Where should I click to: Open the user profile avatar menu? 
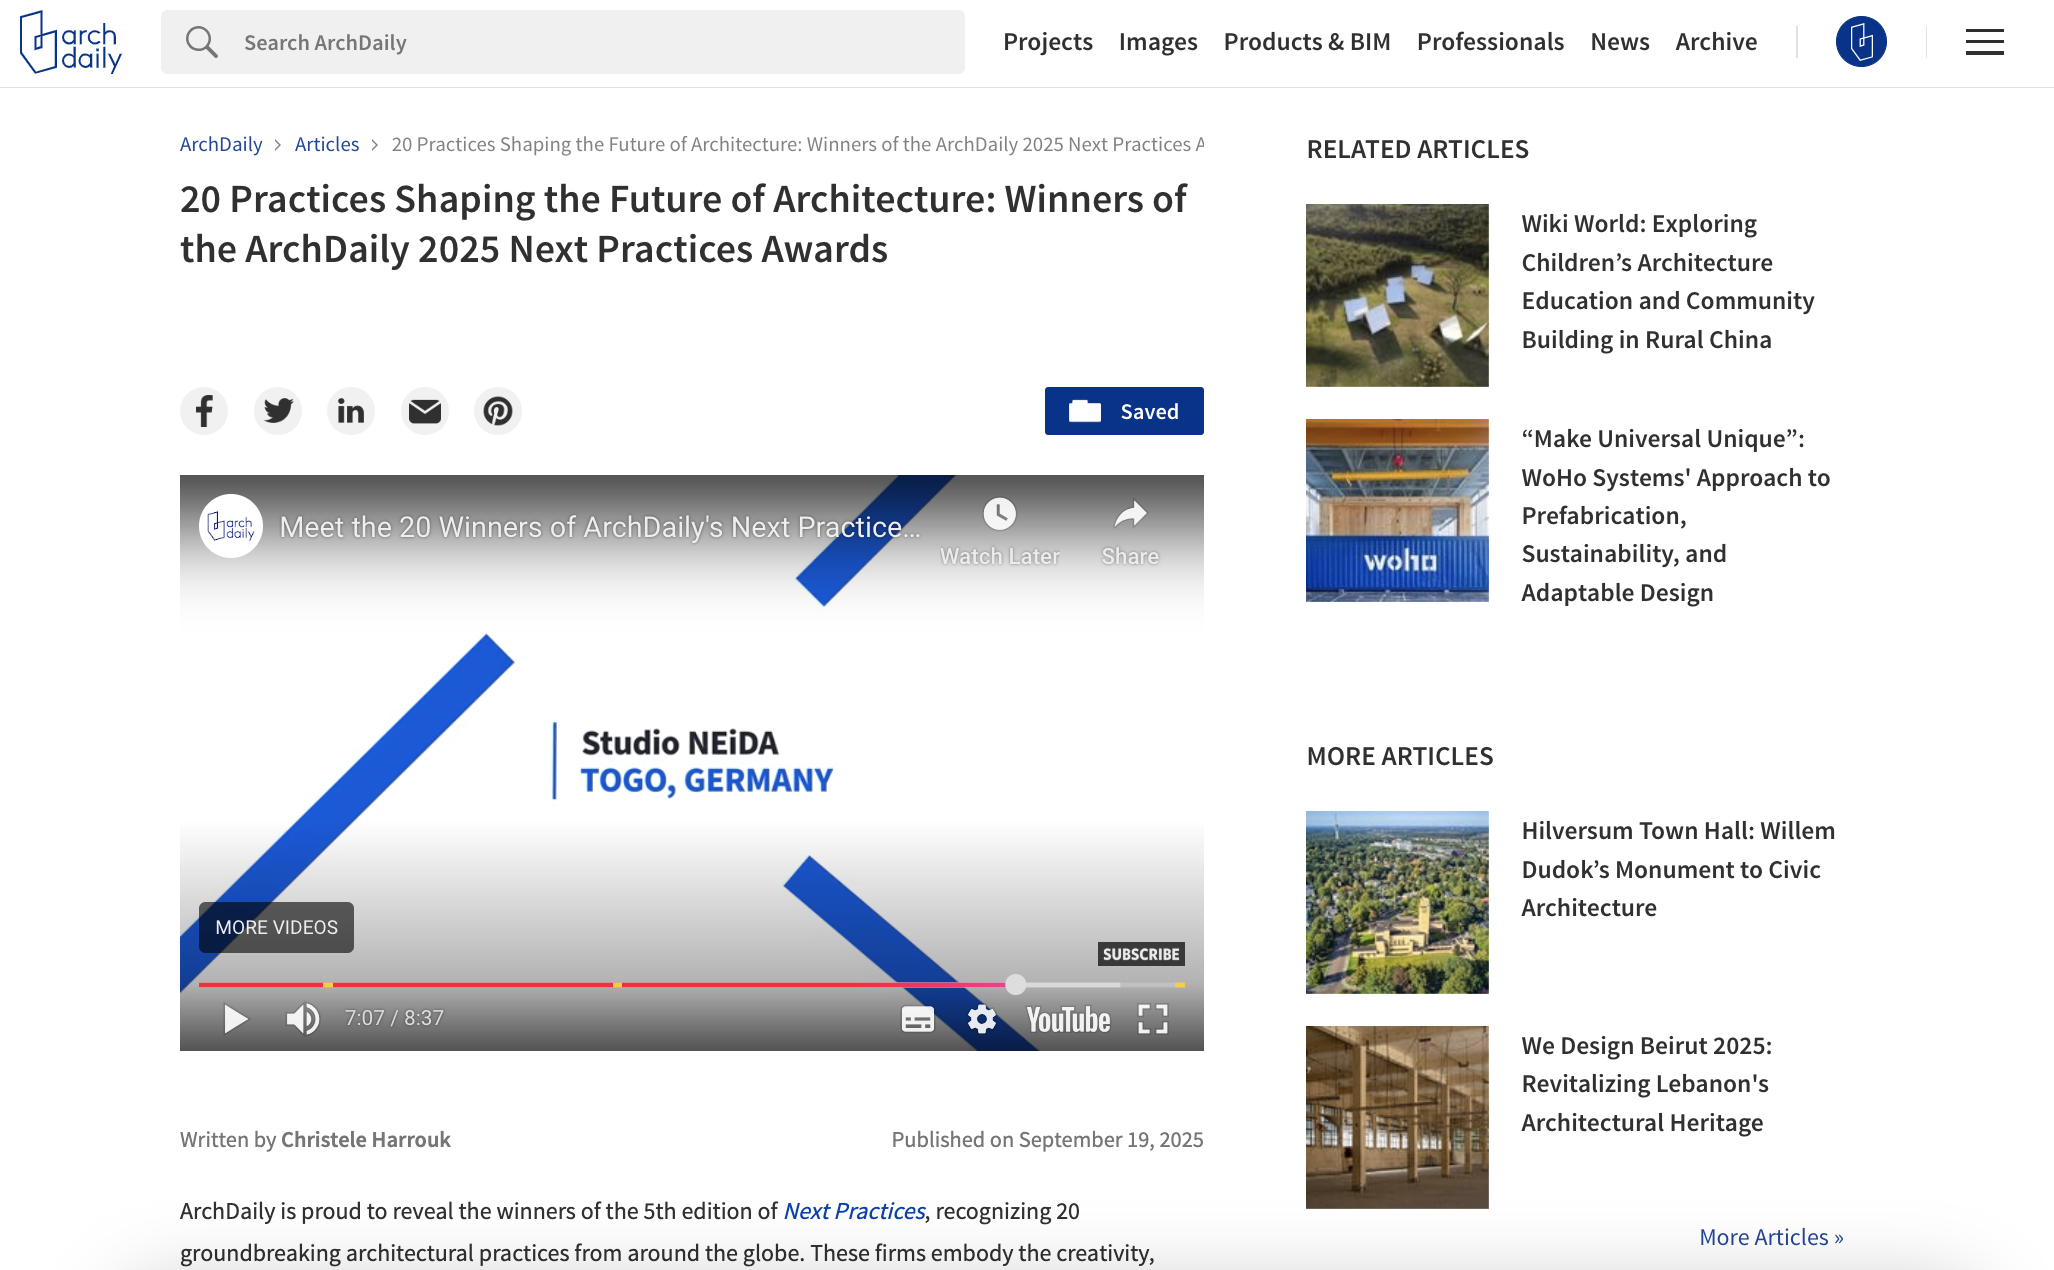pyautogui.click(x=1861, y=42)
